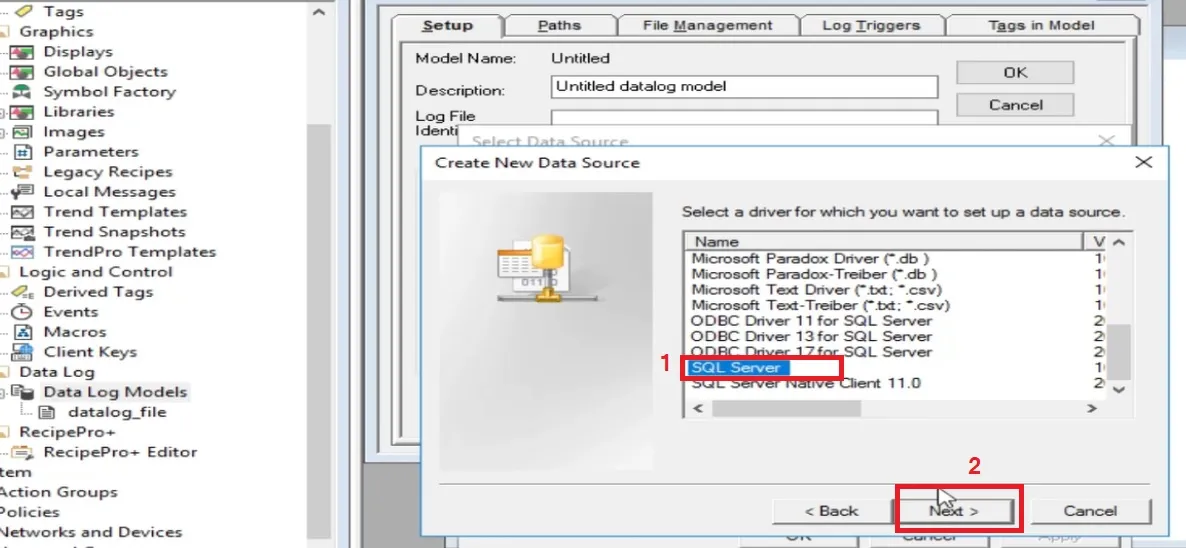
Task: Click explorer tree scroll up arrow
Action: [x=318, y=11]
